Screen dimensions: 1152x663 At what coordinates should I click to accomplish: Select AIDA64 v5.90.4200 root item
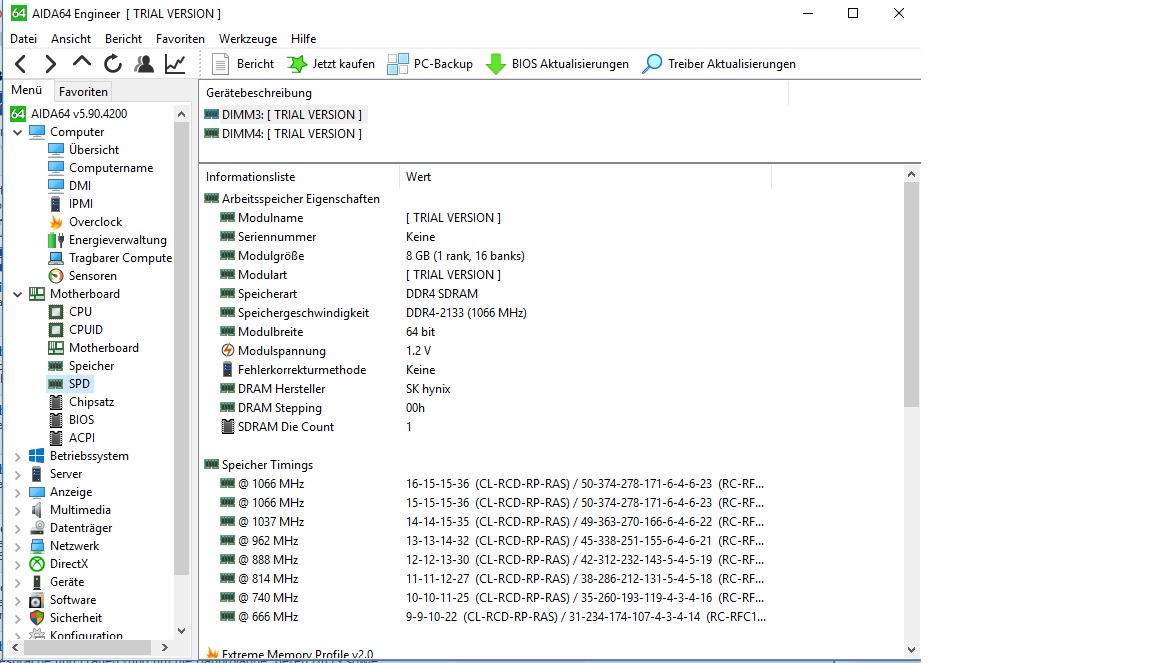[68, 114]
